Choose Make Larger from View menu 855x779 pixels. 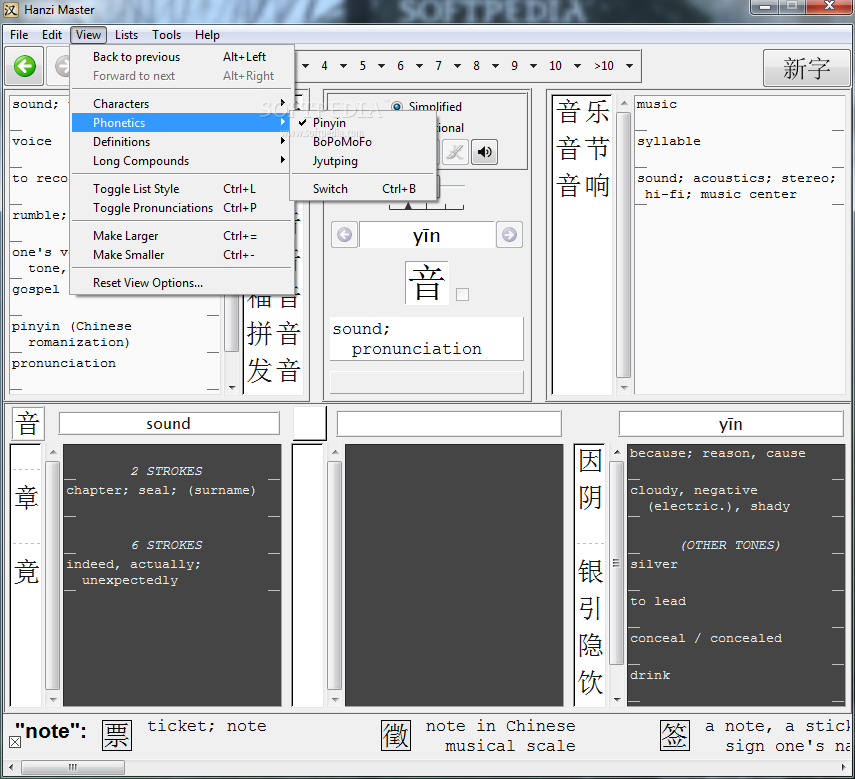click(182, 235)
